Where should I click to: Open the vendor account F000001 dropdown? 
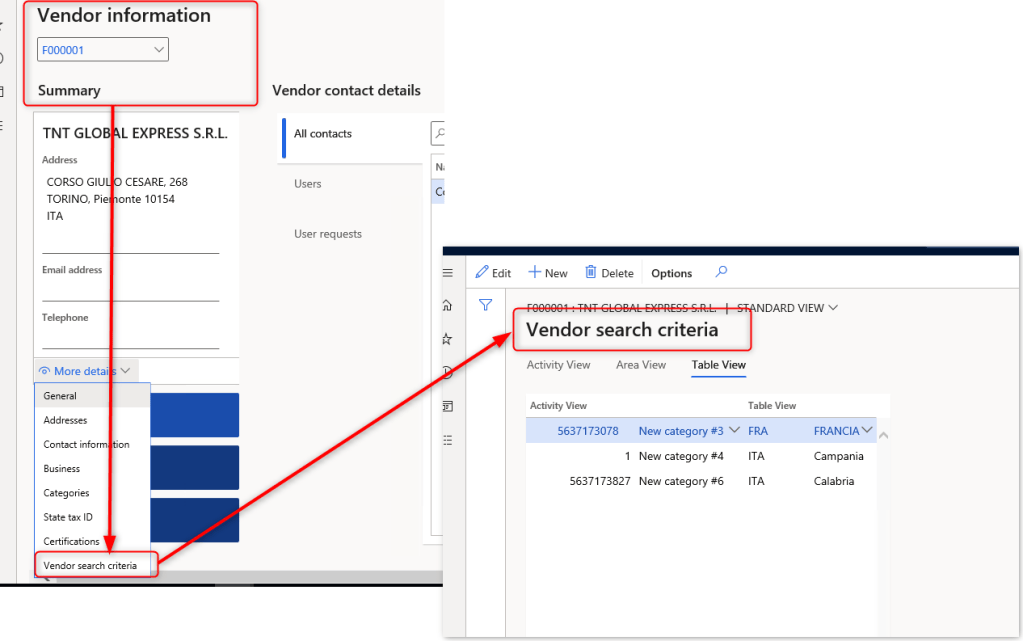[x=159, y=49]
